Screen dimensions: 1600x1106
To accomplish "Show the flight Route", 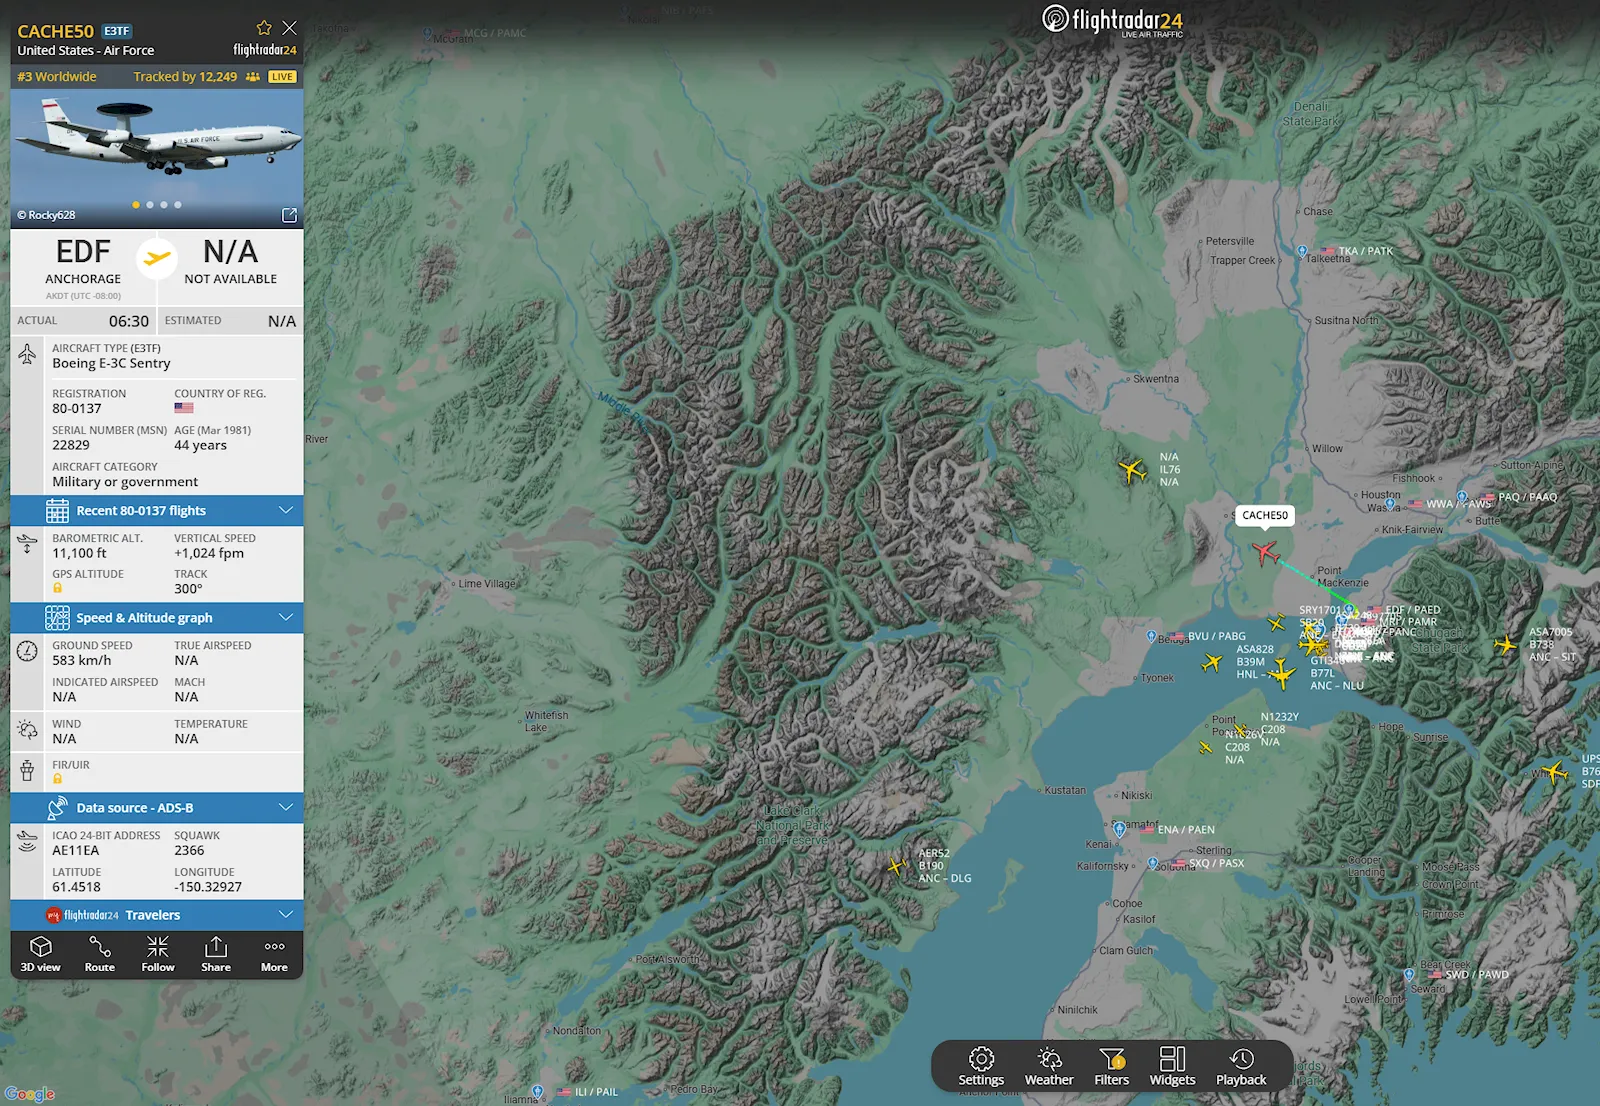I will pos(100,954).
